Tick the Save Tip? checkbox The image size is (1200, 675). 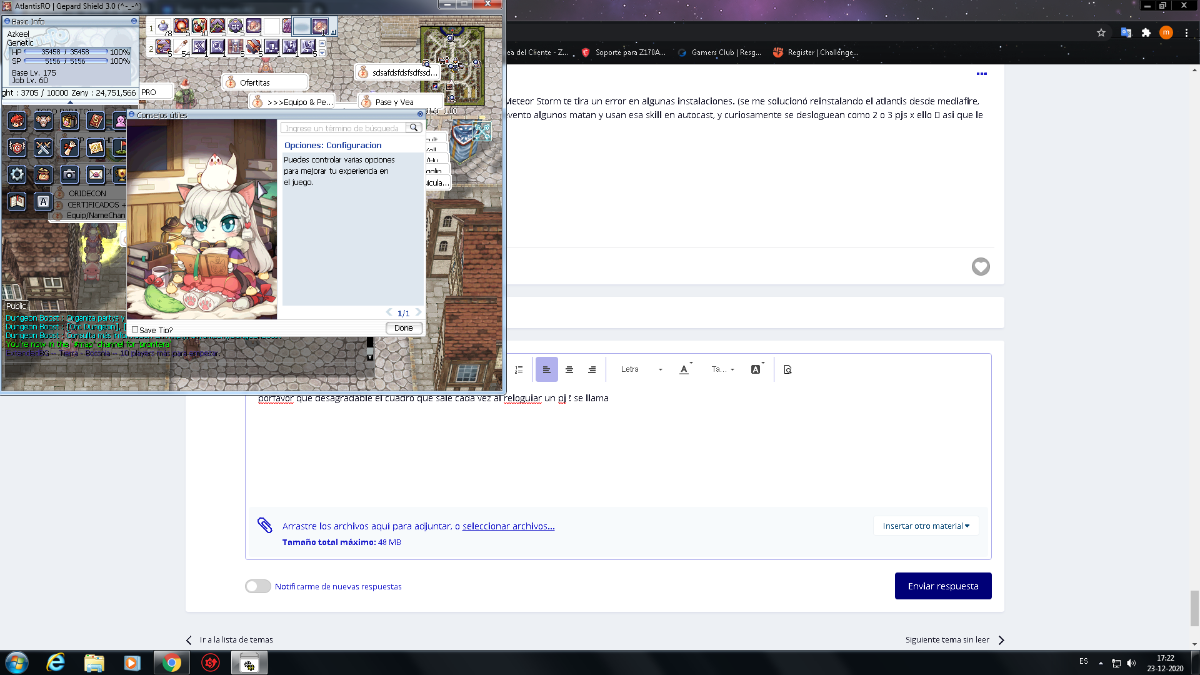[135, 329]
